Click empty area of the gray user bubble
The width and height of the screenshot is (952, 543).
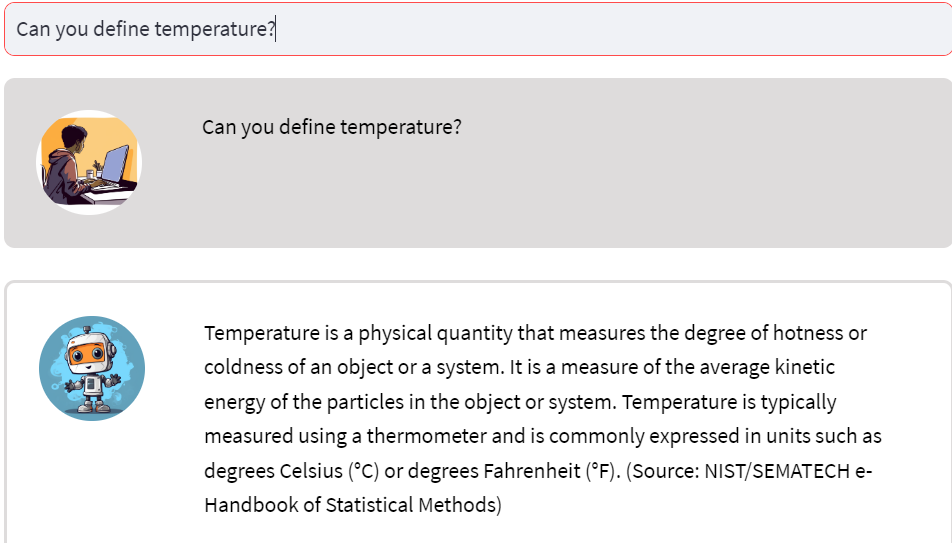point(600,200)
